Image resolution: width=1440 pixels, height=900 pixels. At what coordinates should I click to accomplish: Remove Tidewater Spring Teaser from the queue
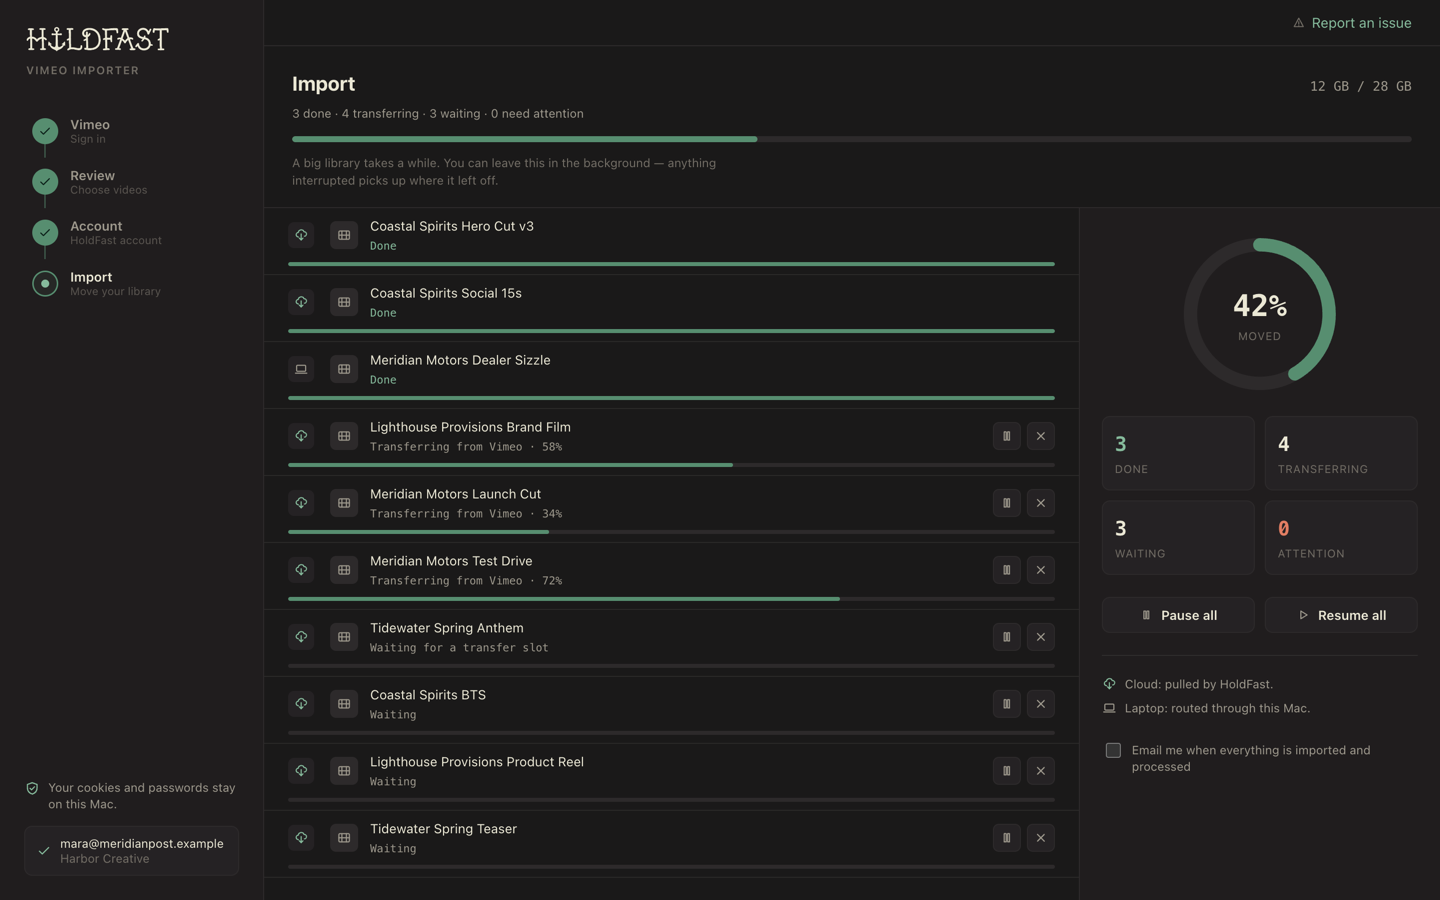pos(1041,838)
